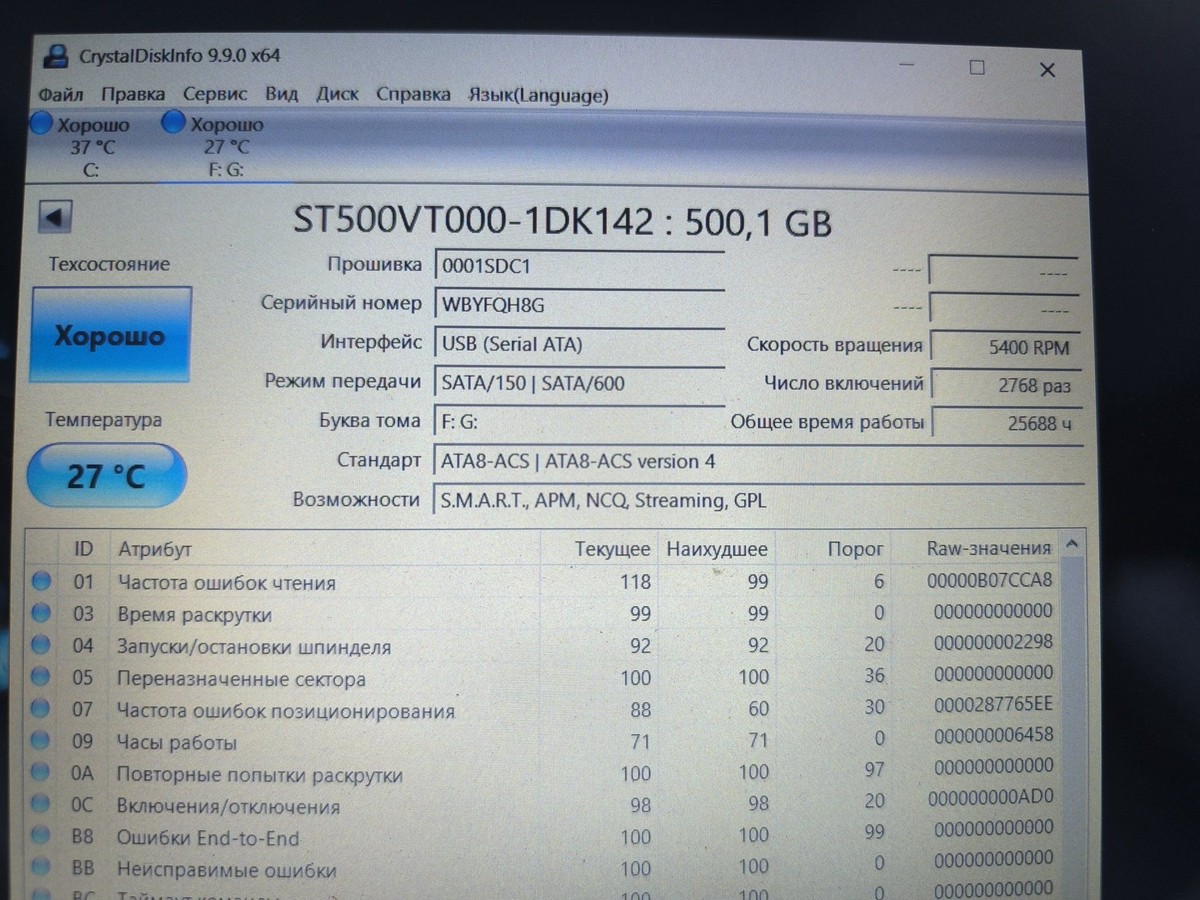Screen dimensions: 1200x900
Task: Click raw value 0000287765EE
Action: click(x=993, y=705)
